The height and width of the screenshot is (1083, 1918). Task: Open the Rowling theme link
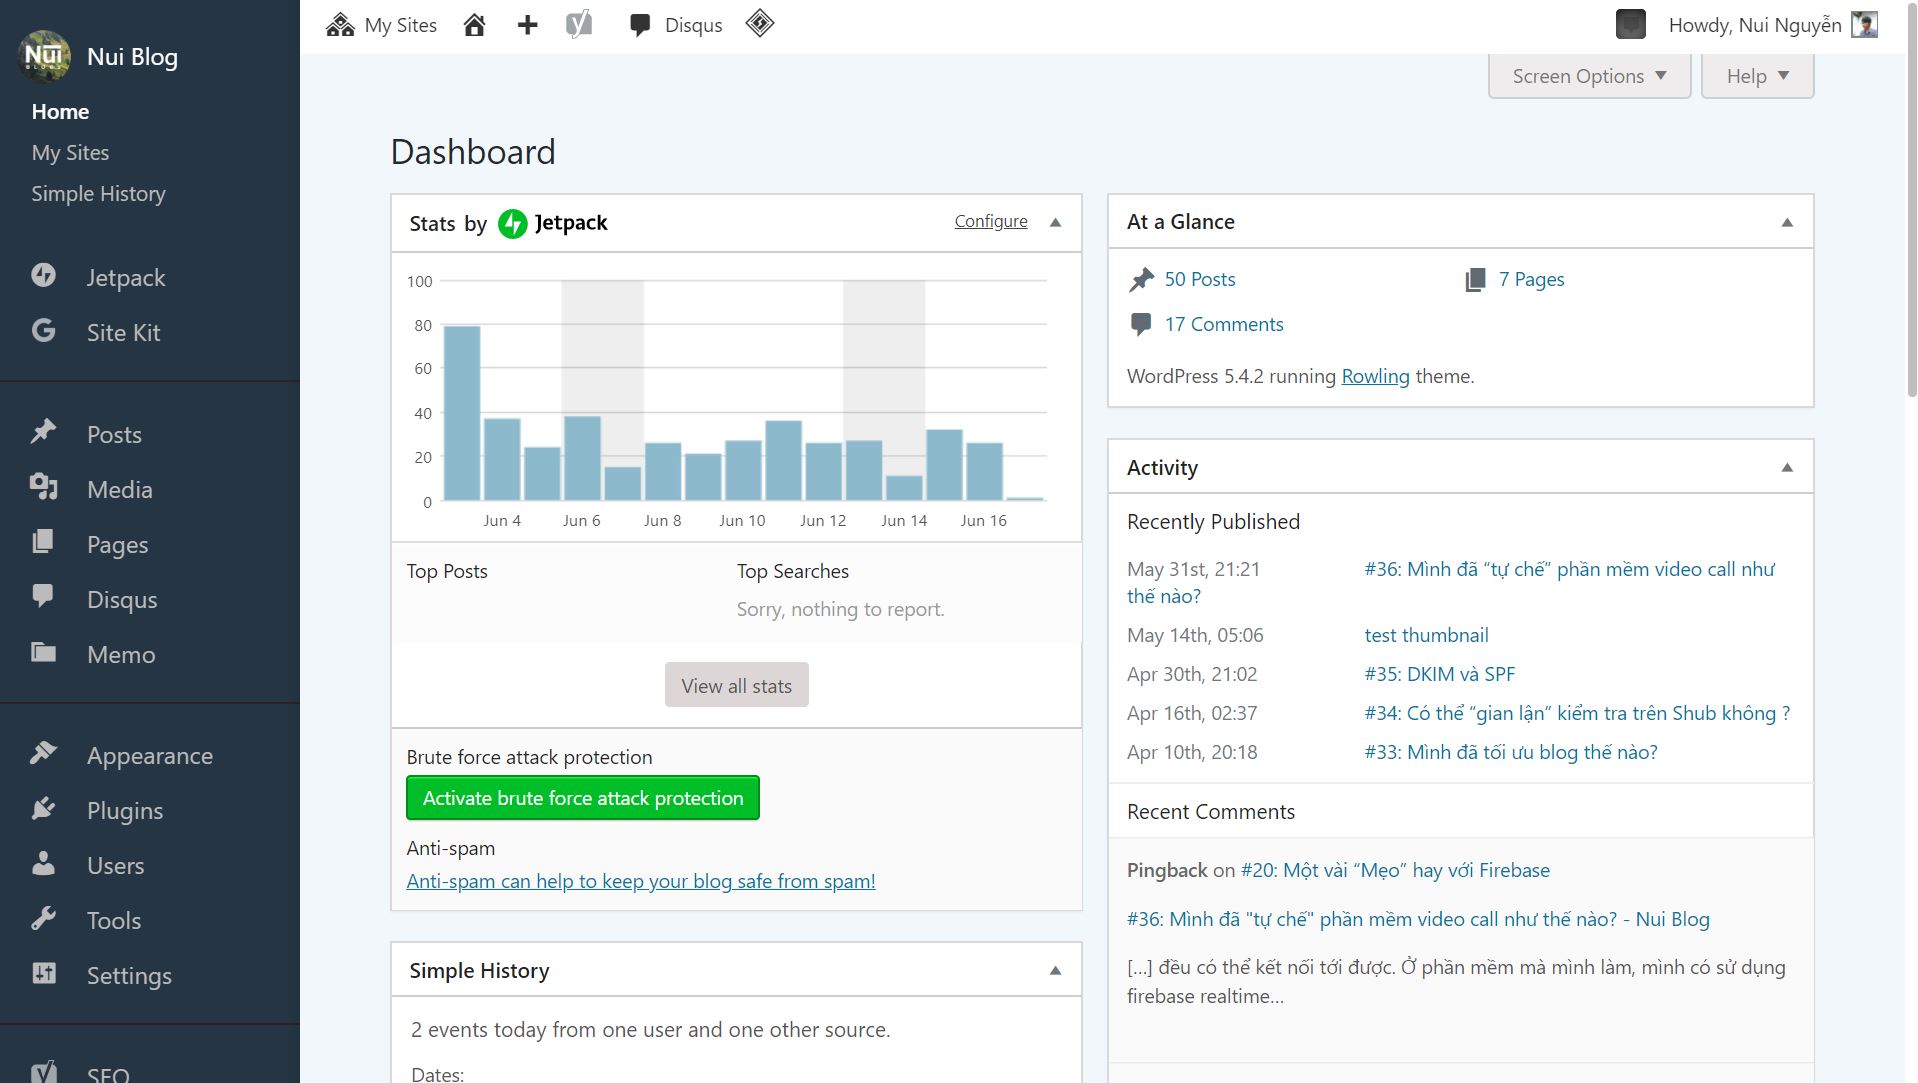pos(1375,376)
